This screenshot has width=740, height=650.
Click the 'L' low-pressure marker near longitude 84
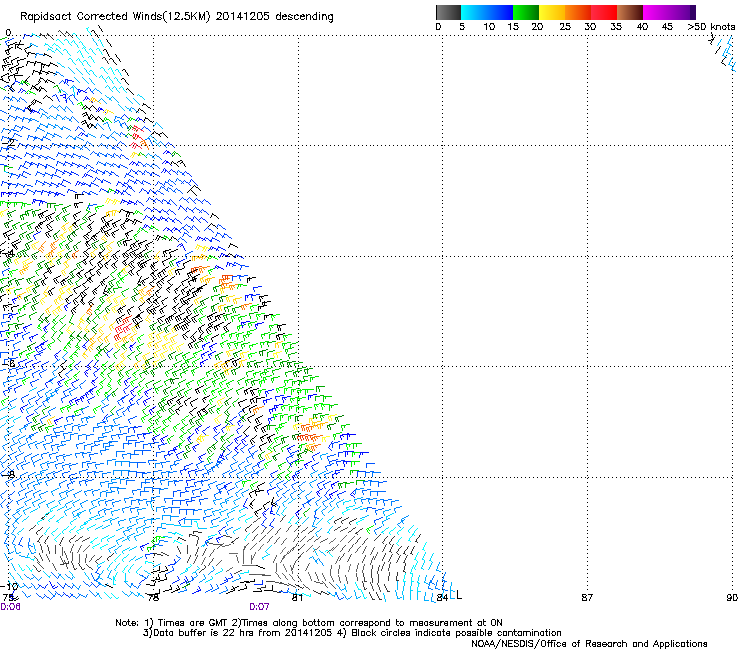click(459, 595)
